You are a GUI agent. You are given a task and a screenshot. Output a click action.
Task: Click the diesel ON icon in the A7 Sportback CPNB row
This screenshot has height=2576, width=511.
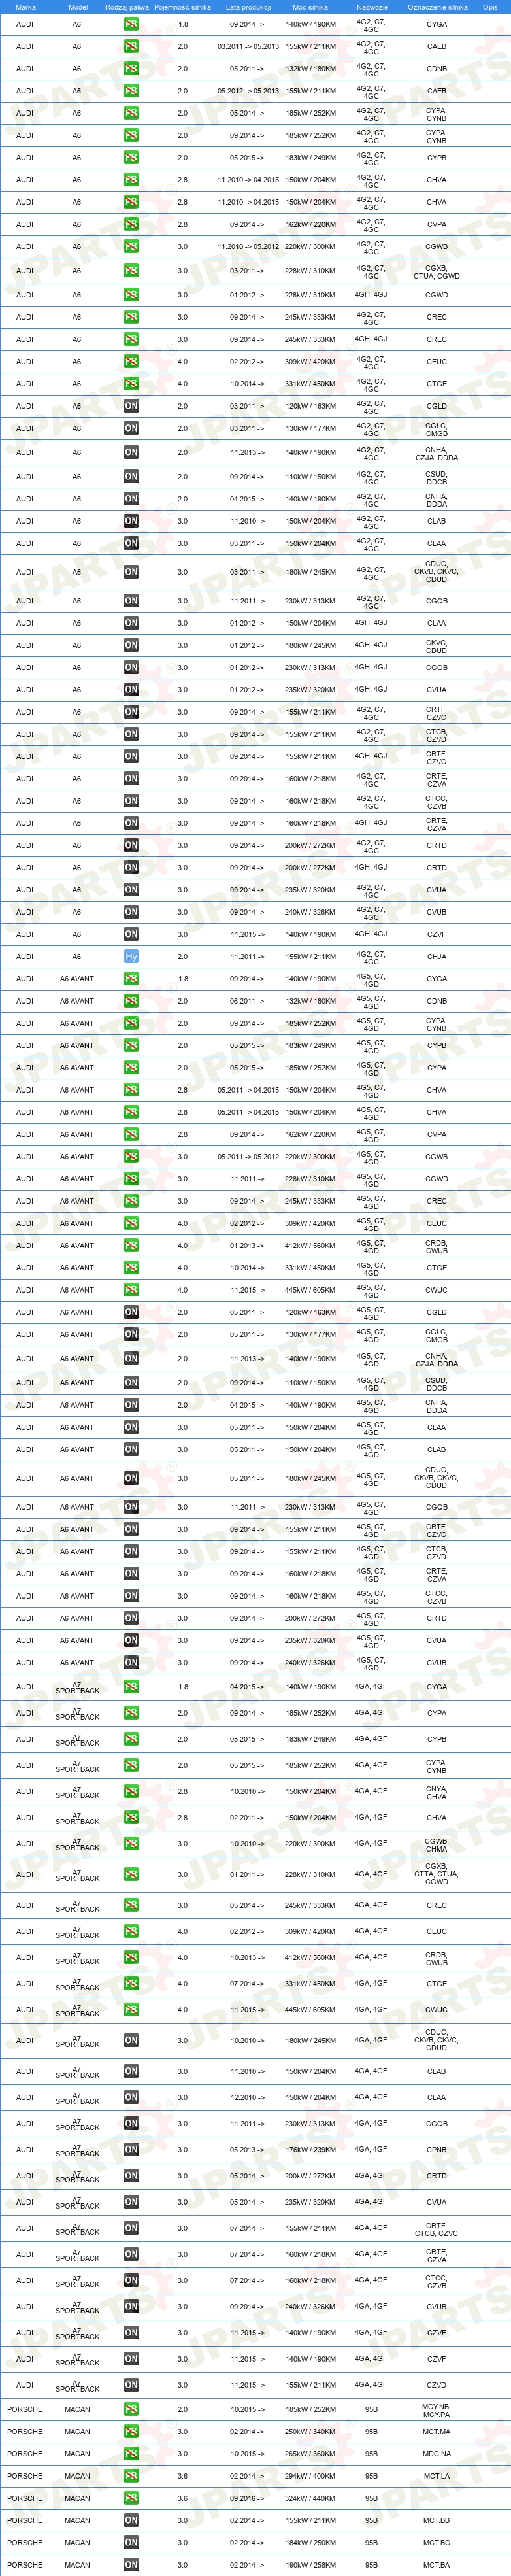click(131, 2149)
